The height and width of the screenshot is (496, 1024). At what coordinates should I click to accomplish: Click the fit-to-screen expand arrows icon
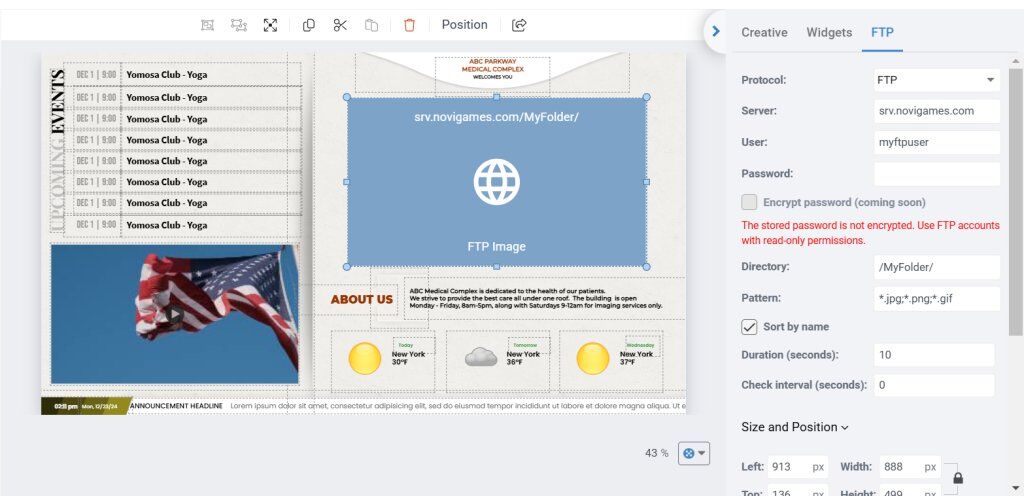pyautogui.click(x=270, y=25)
